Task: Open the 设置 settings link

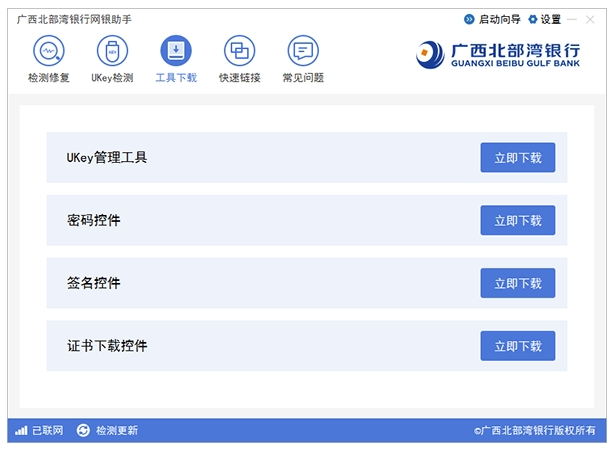Action: (x=550, y=19)
